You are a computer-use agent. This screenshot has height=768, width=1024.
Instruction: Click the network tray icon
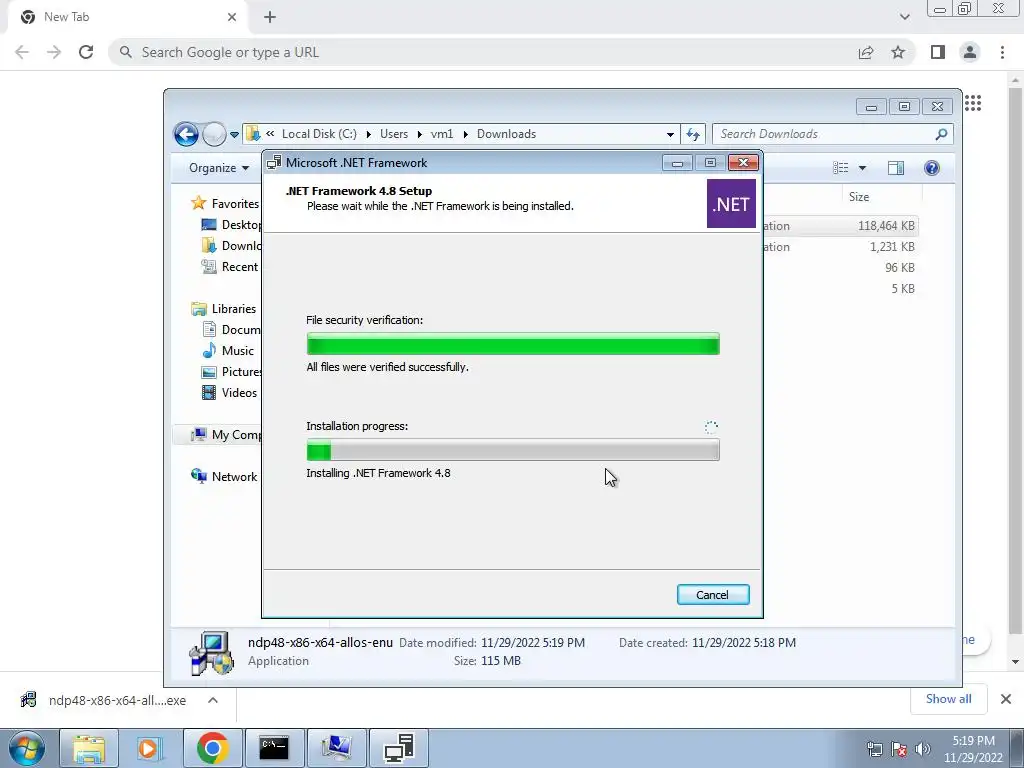tap(874, 749)
